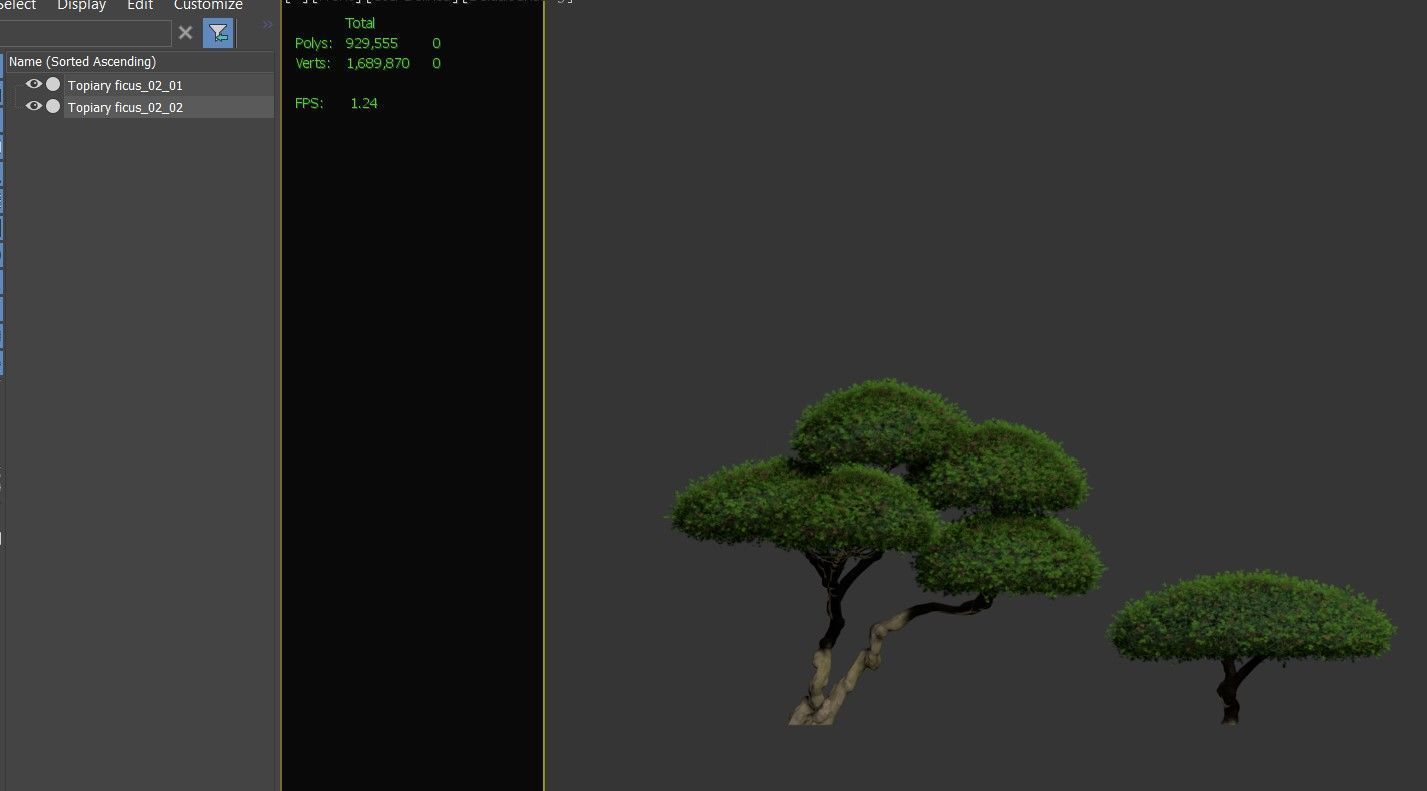
Task: Open the Customize menu in Scene Explorer
Action: coord(208,5)
